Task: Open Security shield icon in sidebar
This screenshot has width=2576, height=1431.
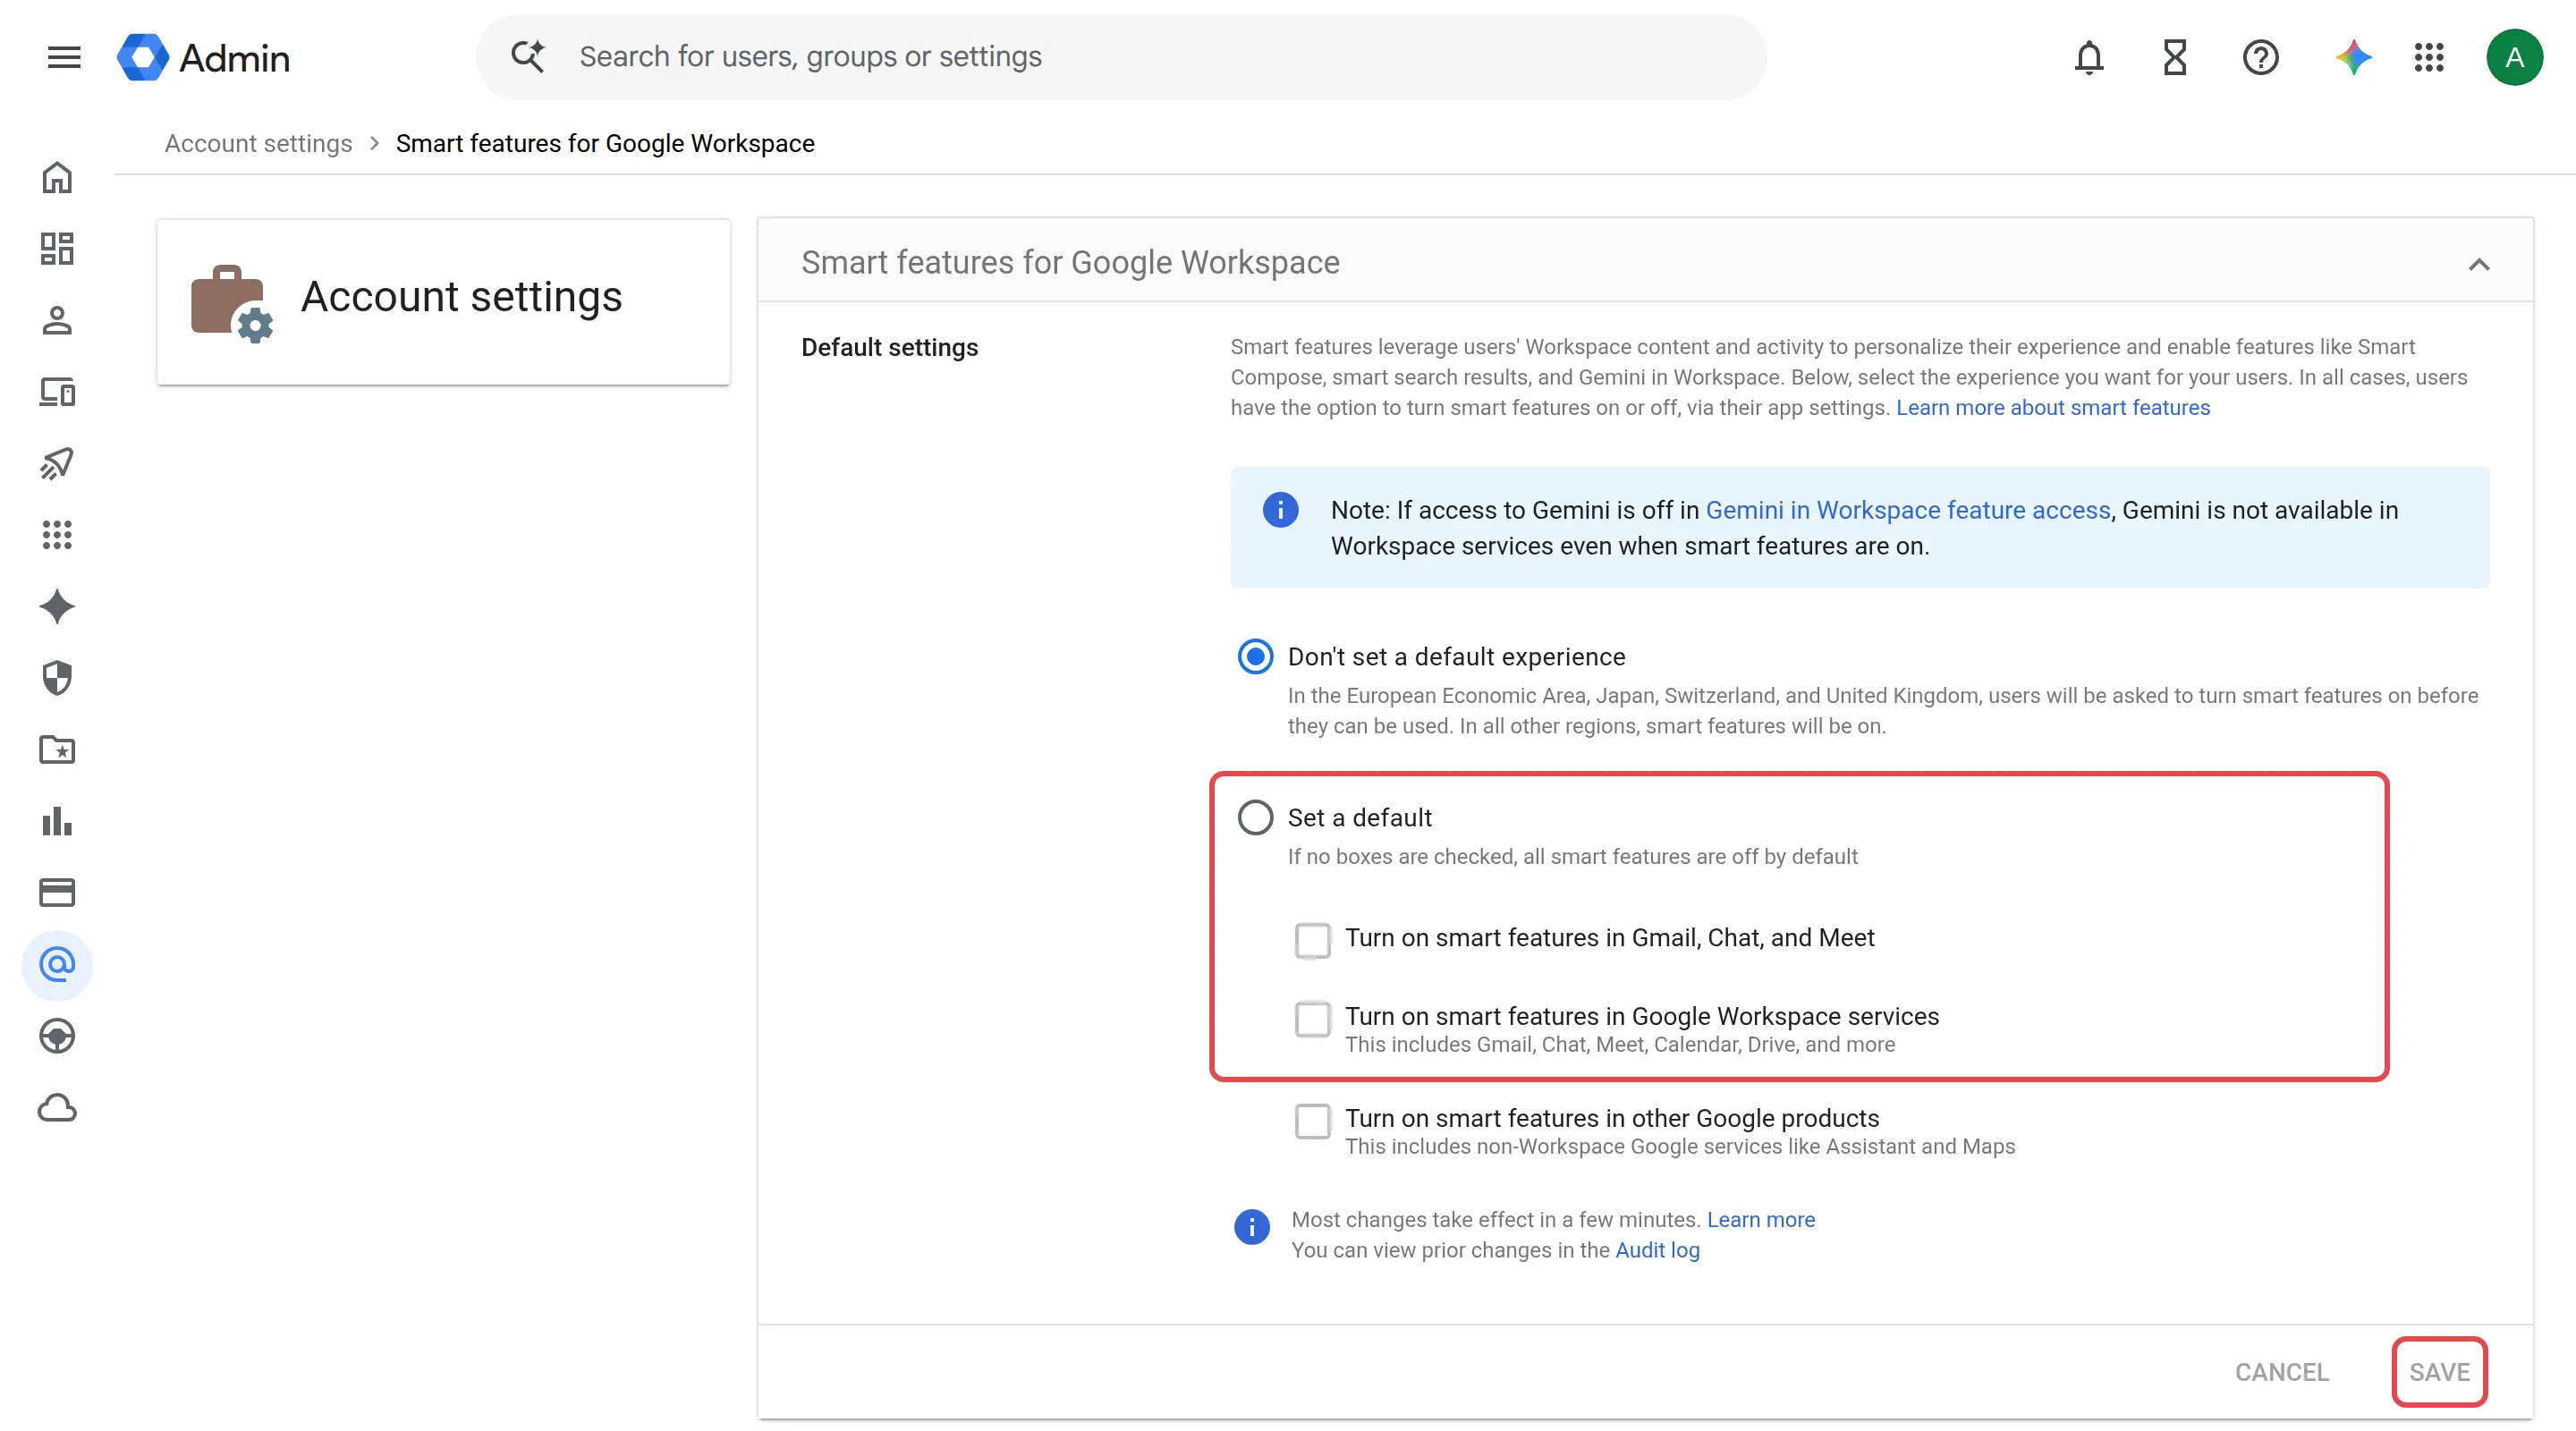Action: click(x=57, y=678)
